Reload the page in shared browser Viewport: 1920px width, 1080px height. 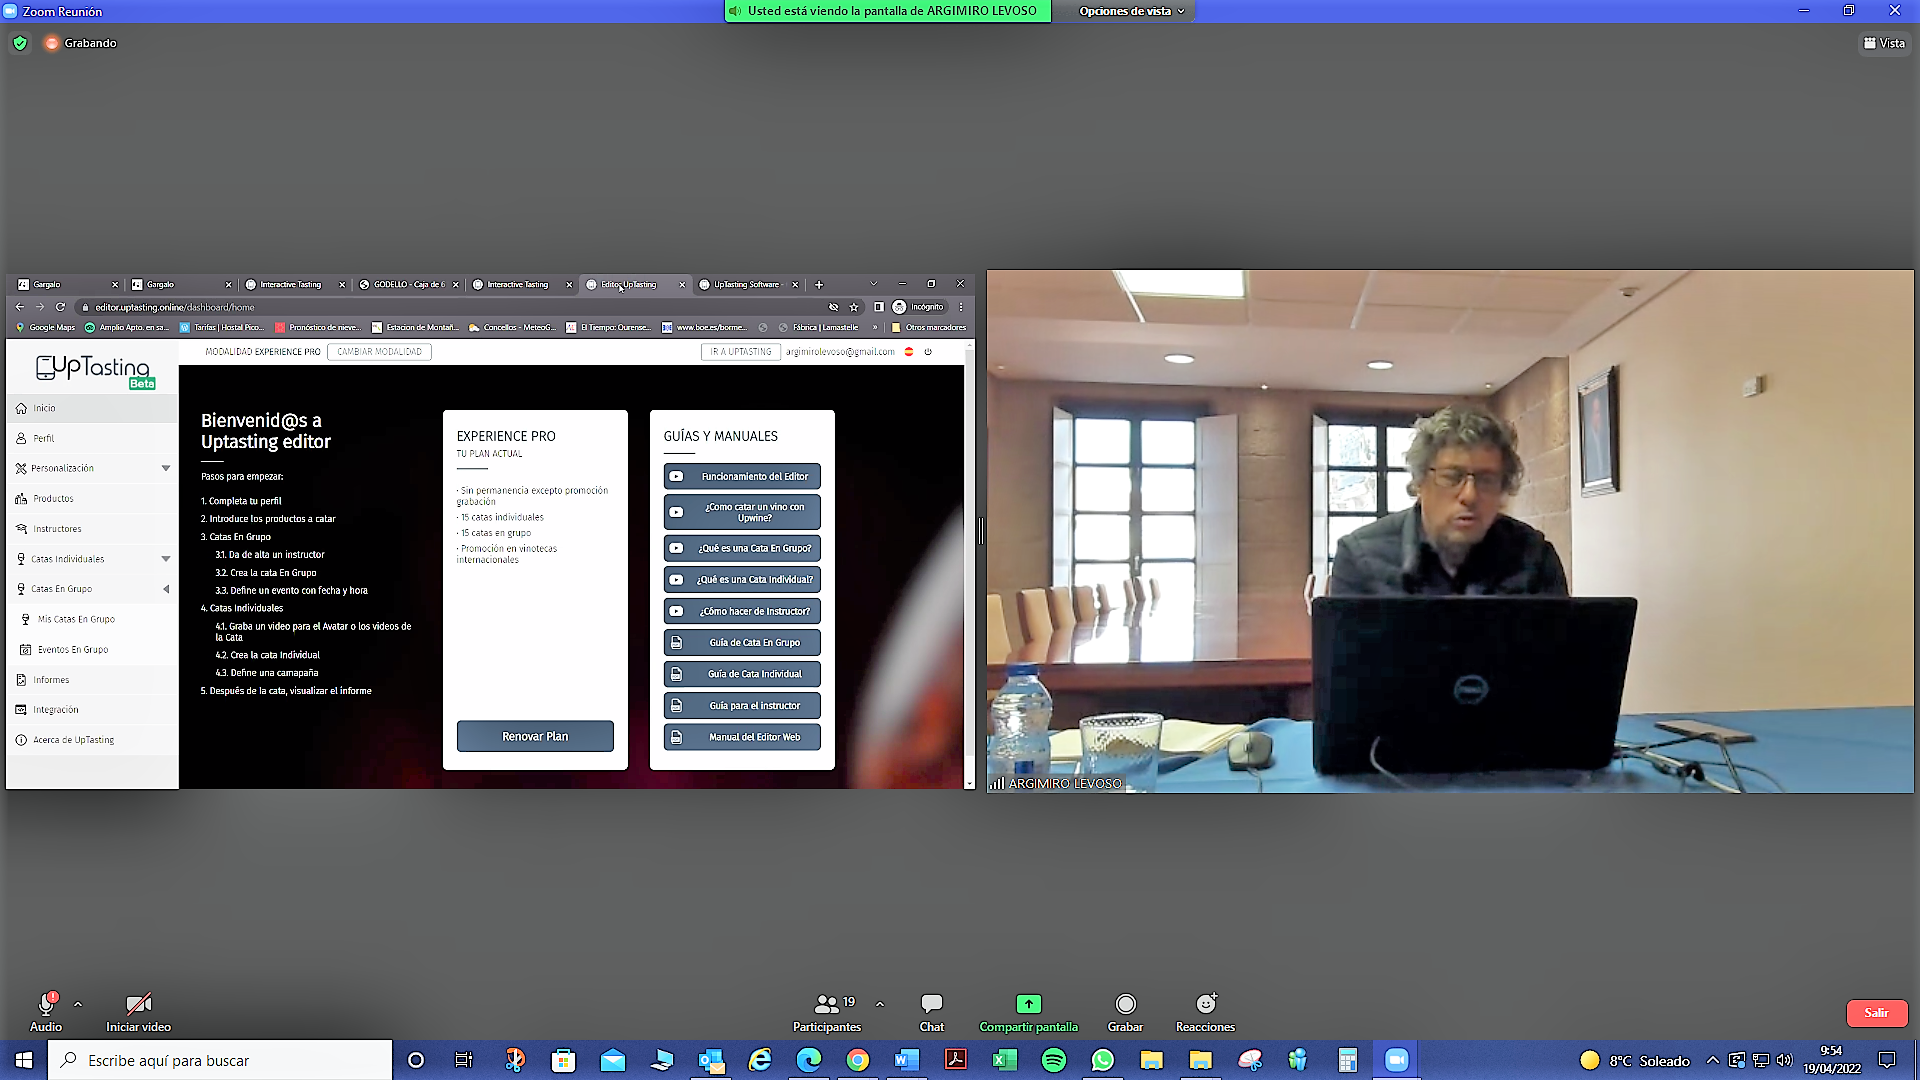(60, 307)
